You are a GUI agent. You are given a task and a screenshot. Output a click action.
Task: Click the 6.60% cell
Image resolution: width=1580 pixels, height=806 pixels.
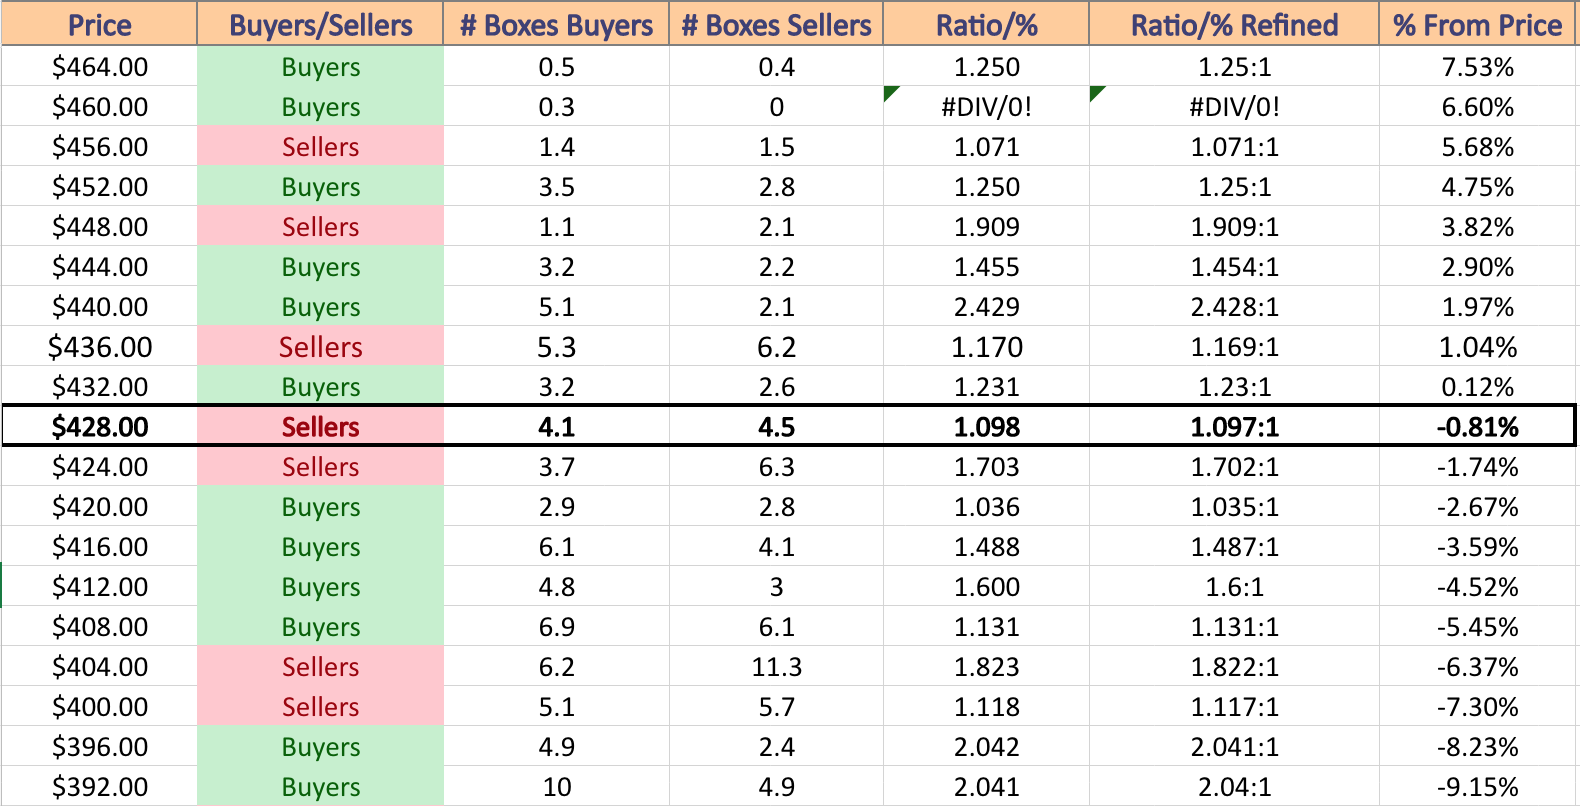(1477, 107)
